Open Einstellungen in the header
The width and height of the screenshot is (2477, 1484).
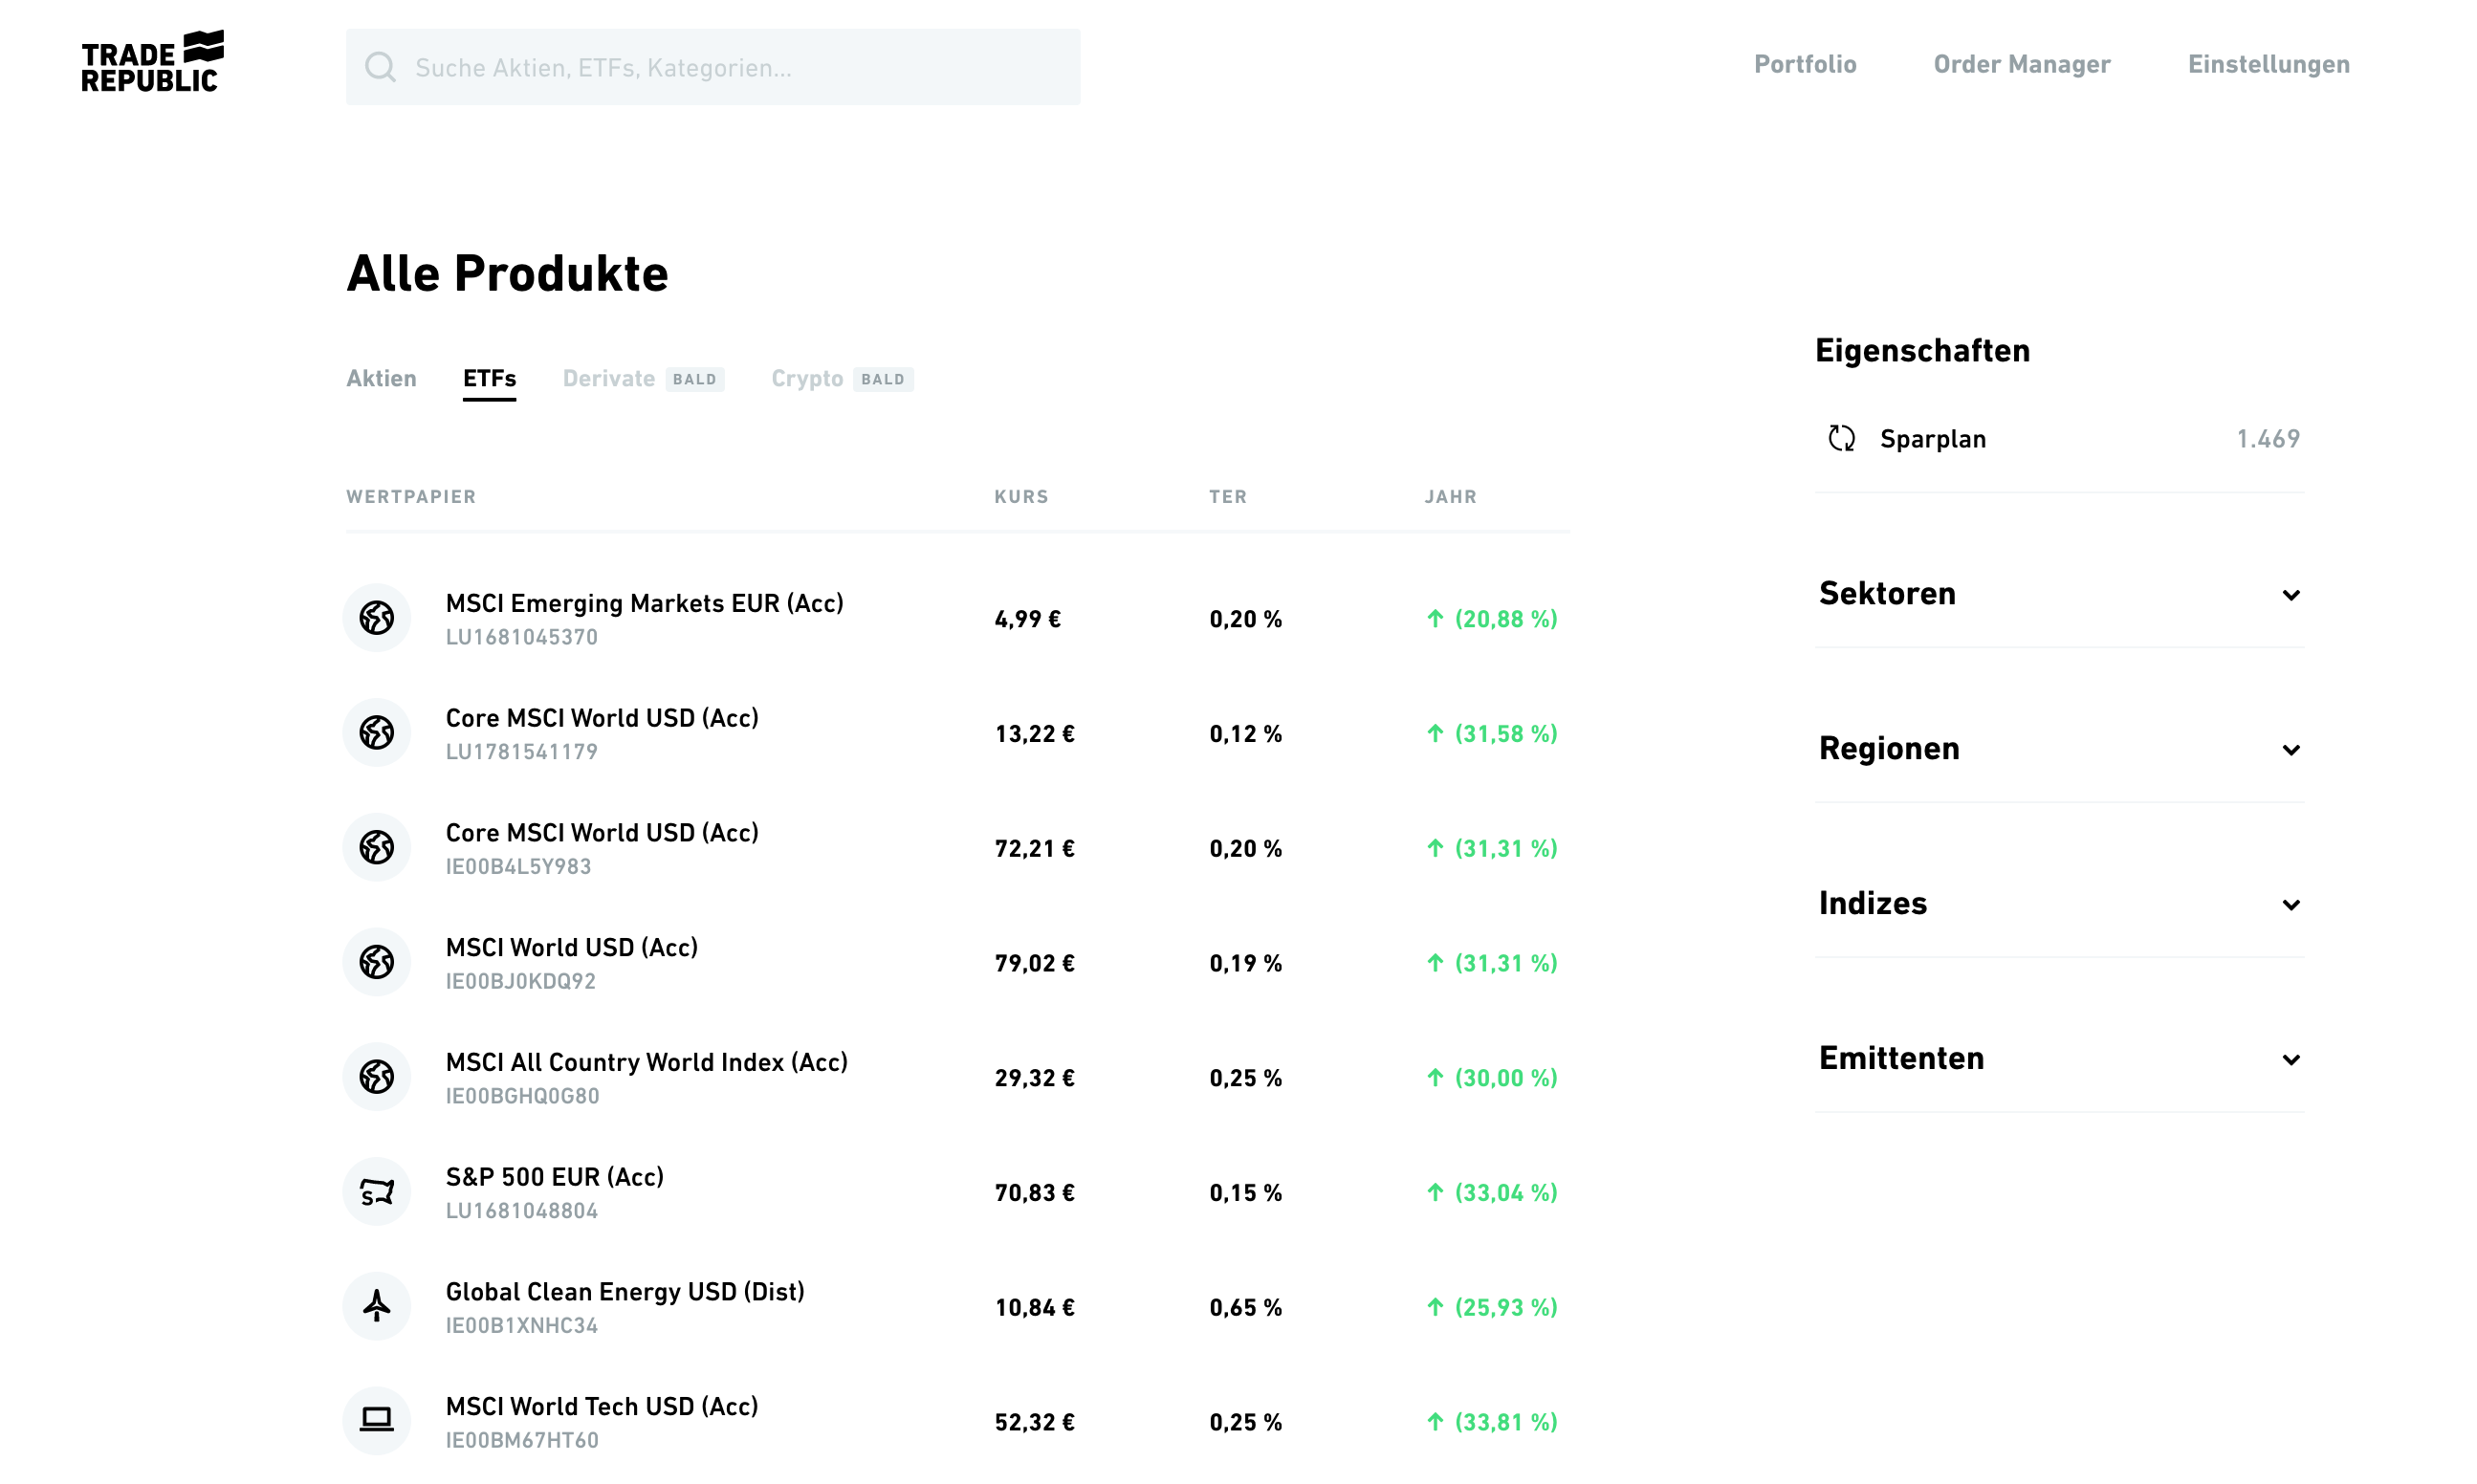tap(2268, 65)
